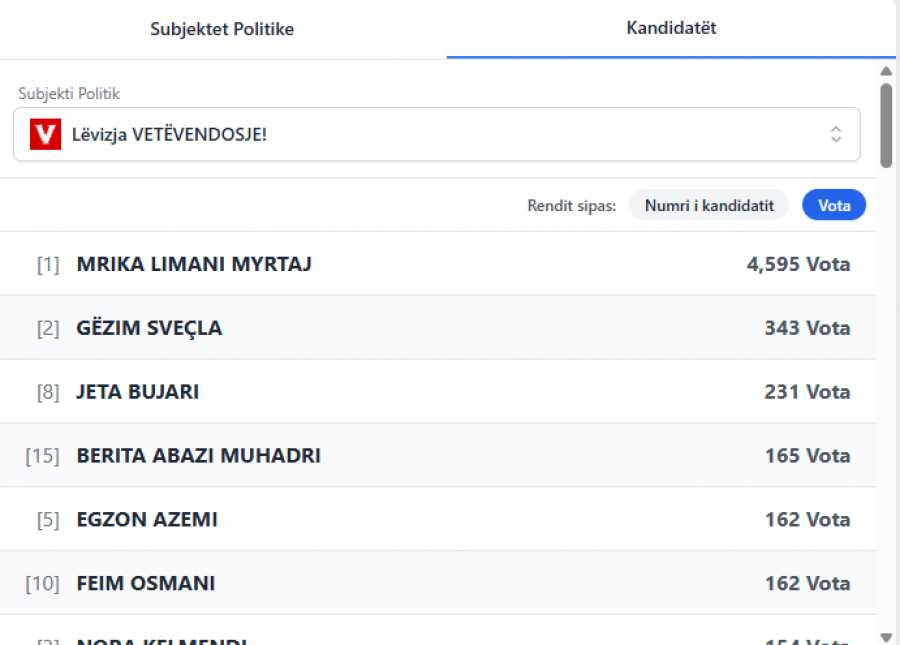Sort candidates by Vota
The width and height of the screenshot is (900, 645).
click(834, 205)
